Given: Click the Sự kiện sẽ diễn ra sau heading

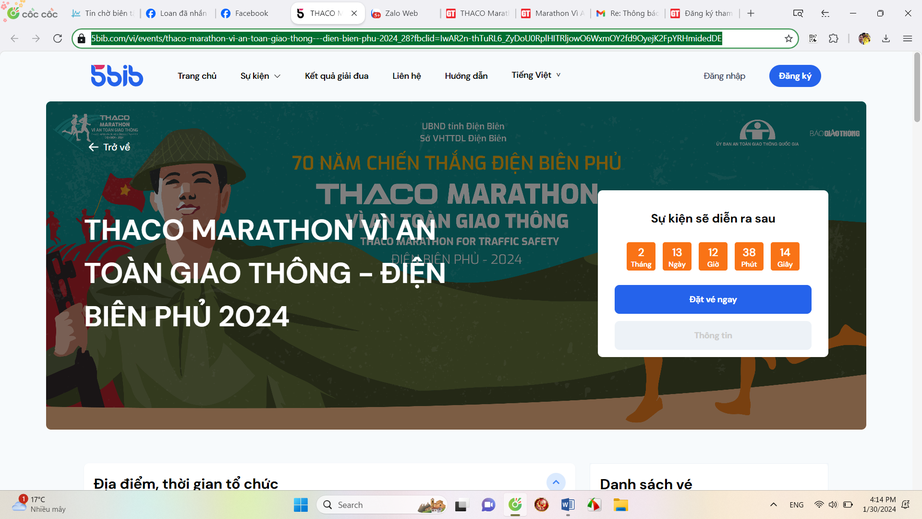Looking at the screenshot, I should 713,219.
